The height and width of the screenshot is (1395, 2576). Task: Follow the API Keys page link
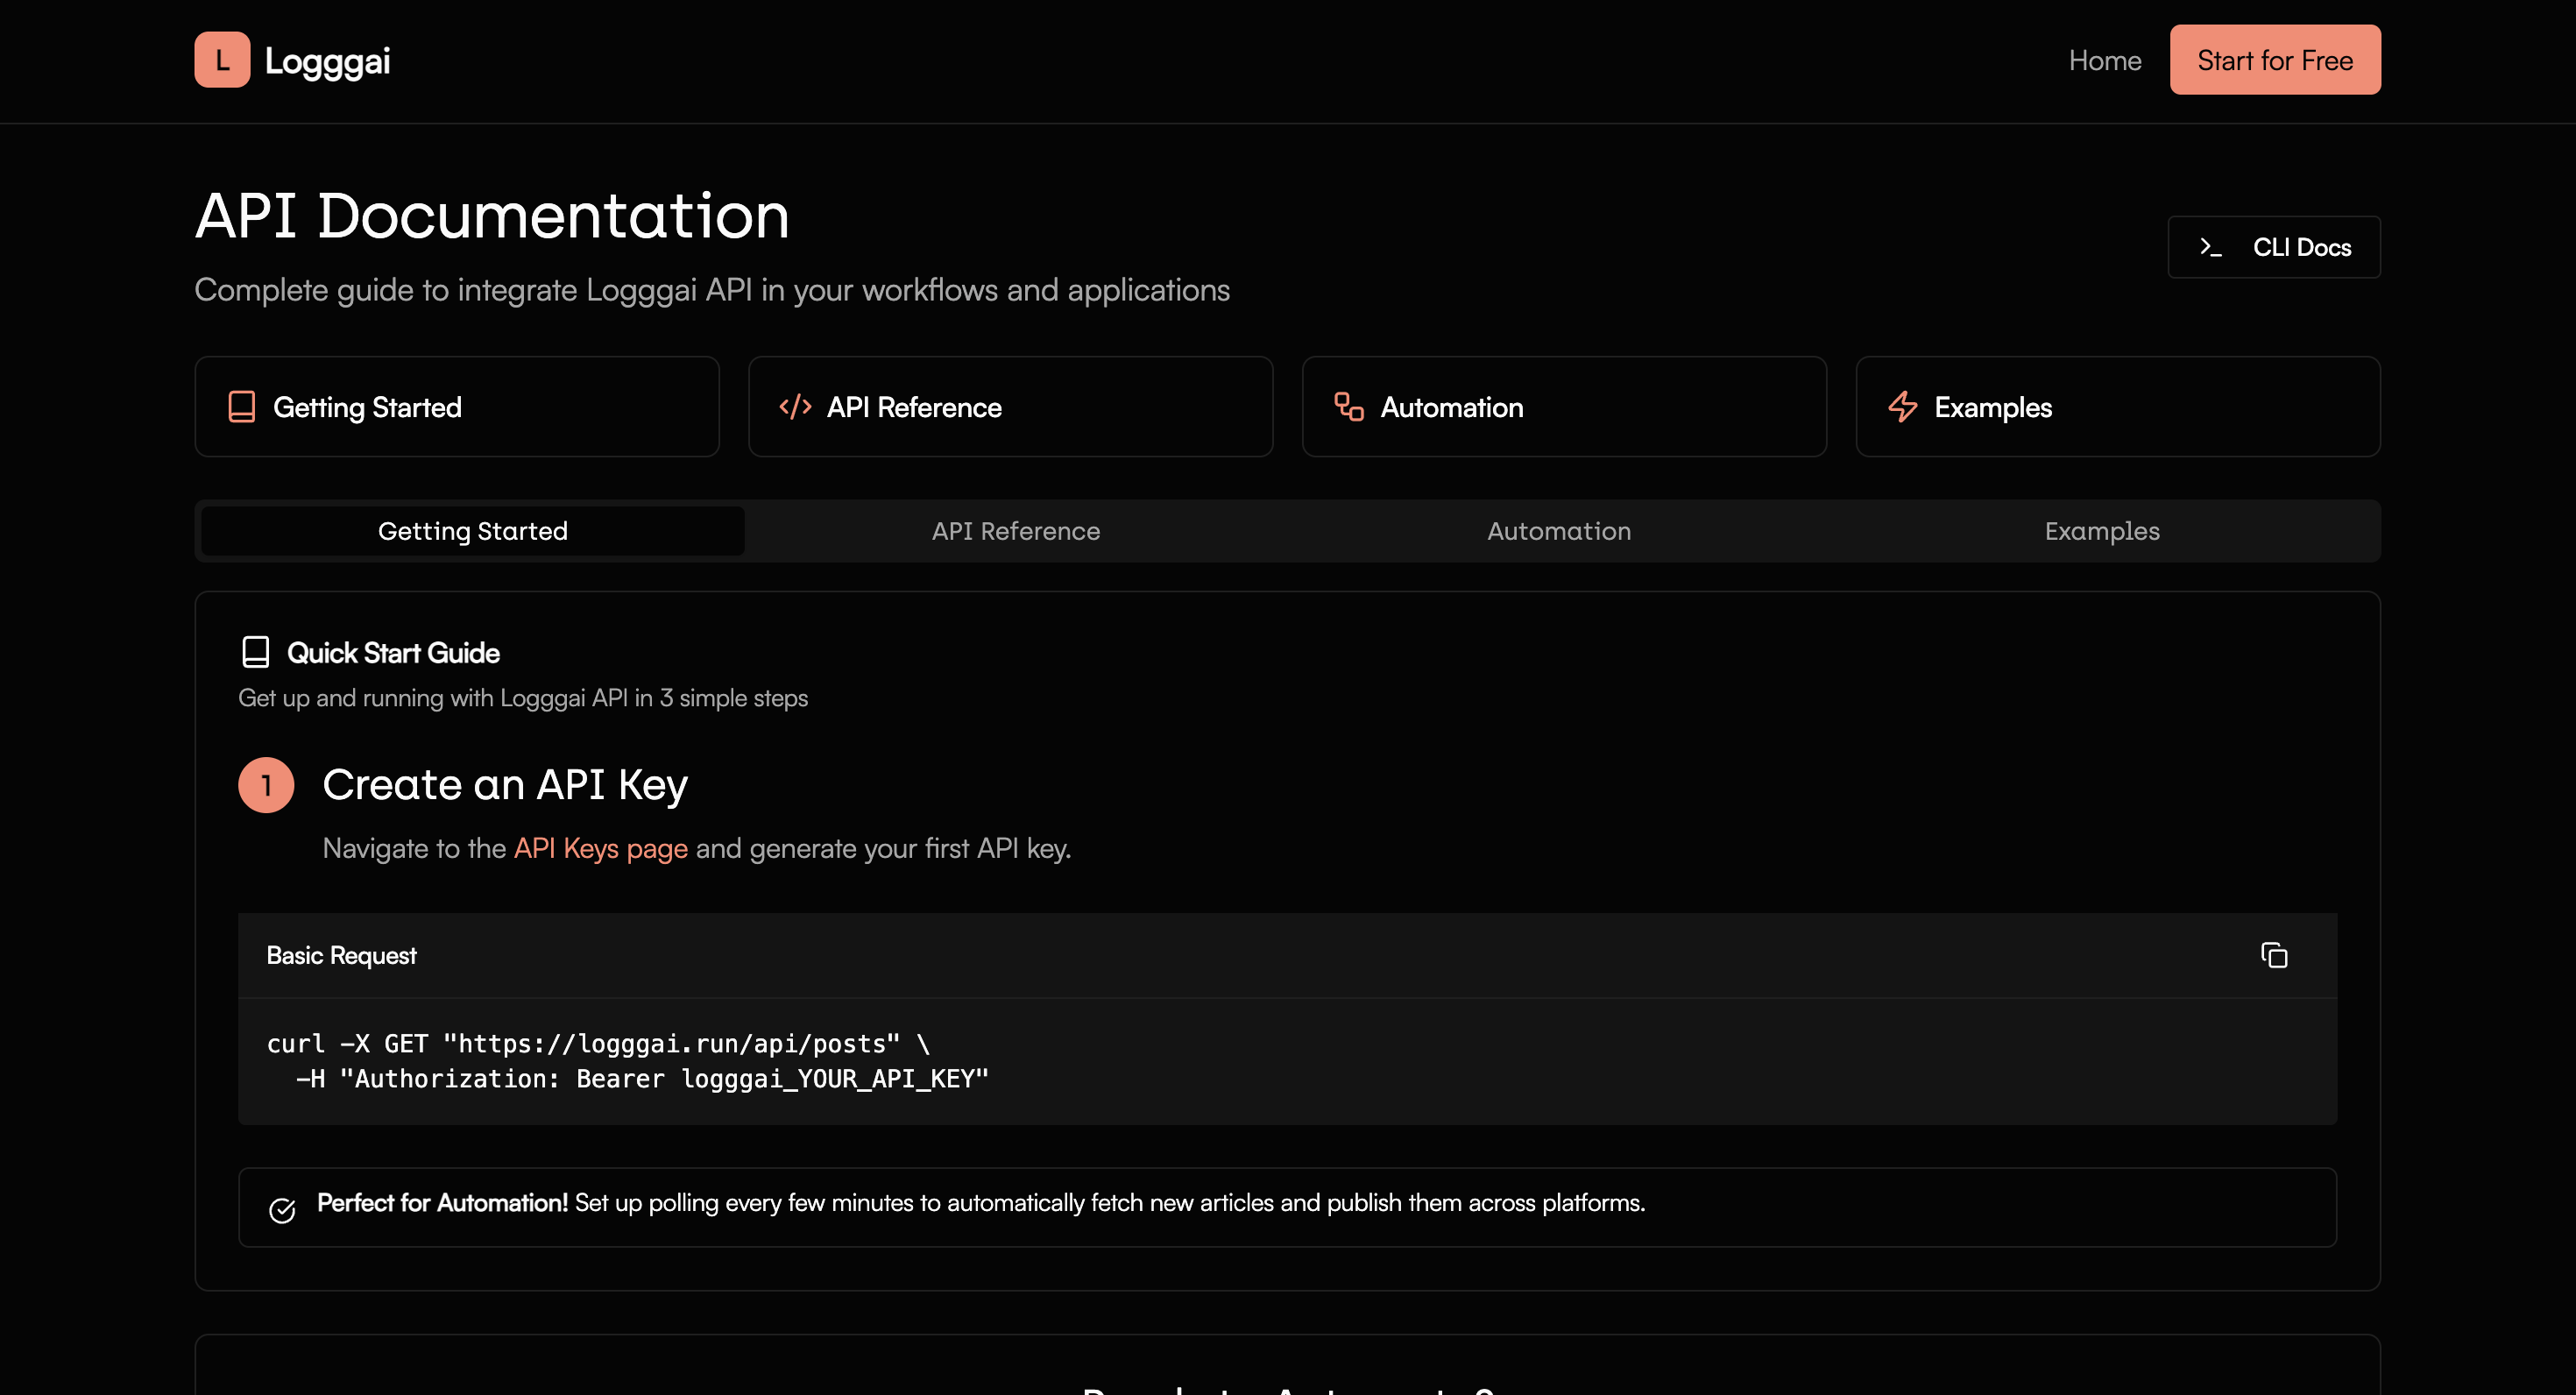[601, 848]
